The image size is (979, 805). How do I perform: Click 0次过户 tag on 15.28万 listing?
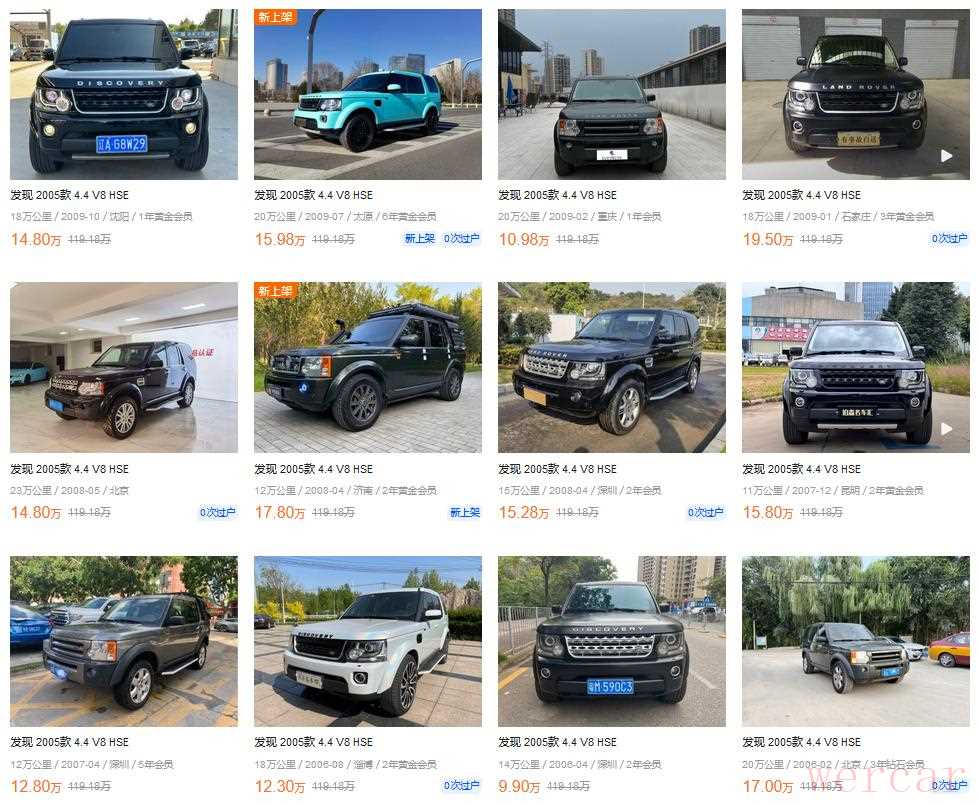coord(706,512)
